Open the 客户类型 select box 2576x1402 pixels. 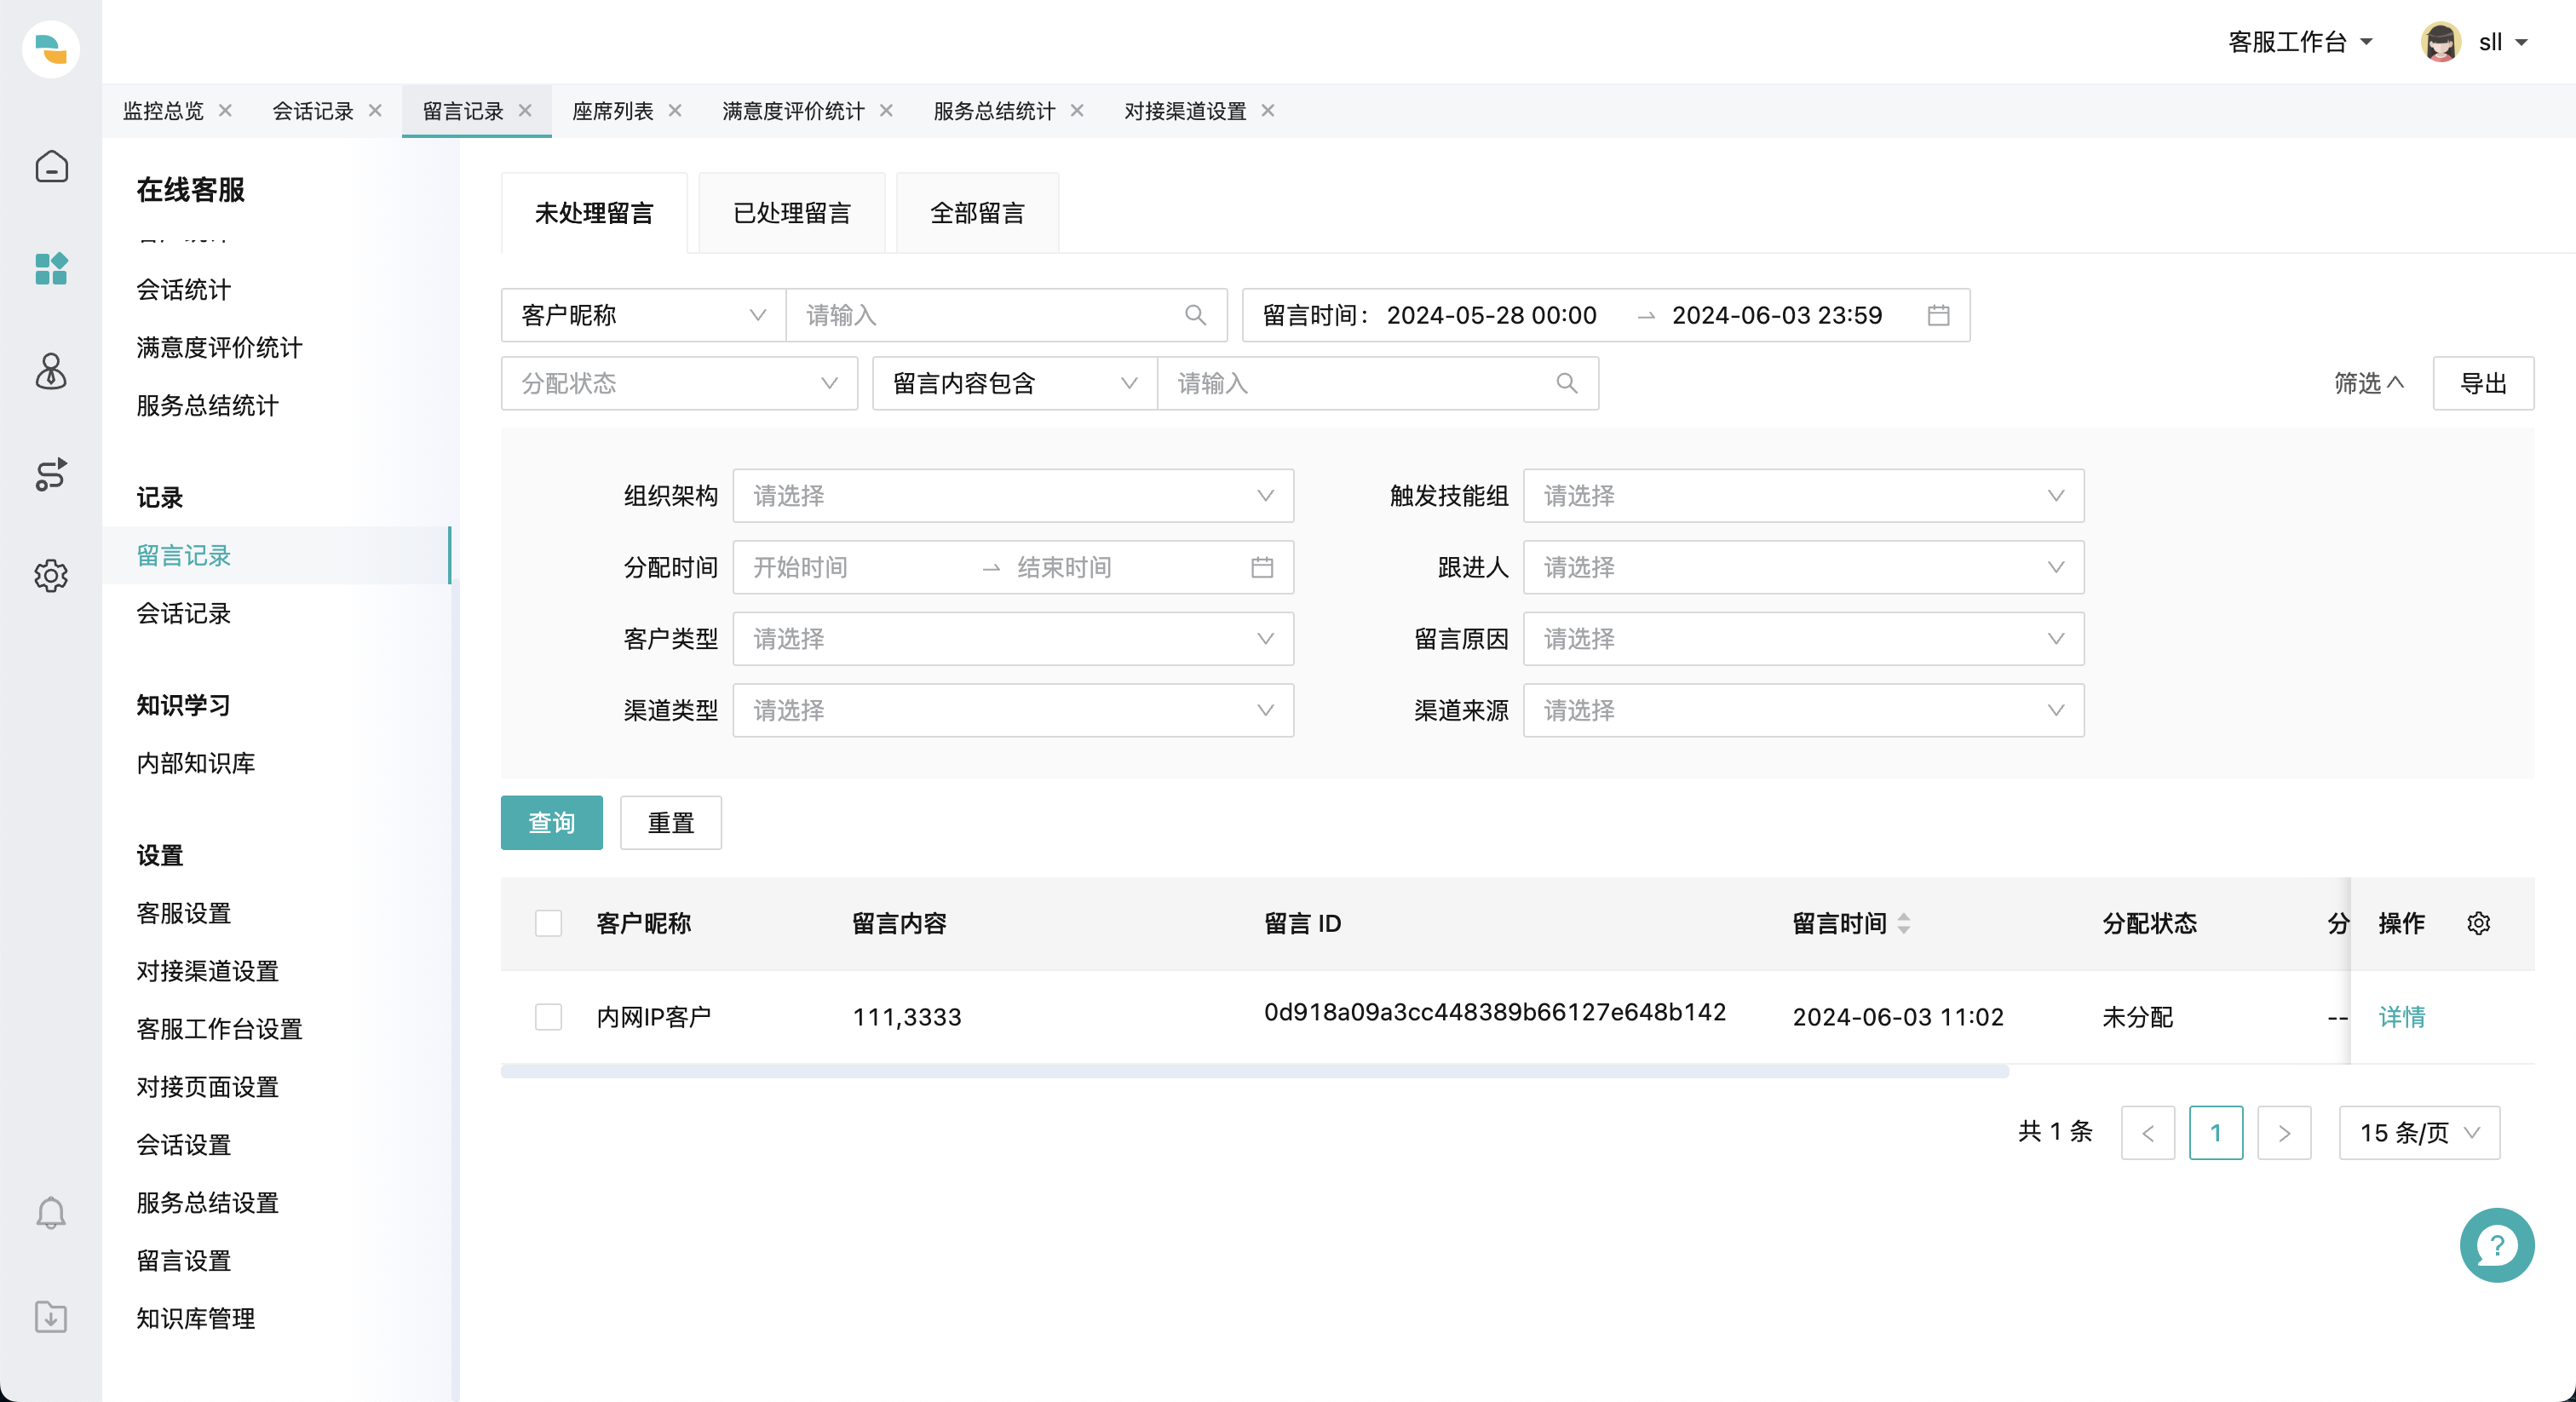pos(1013,639)
